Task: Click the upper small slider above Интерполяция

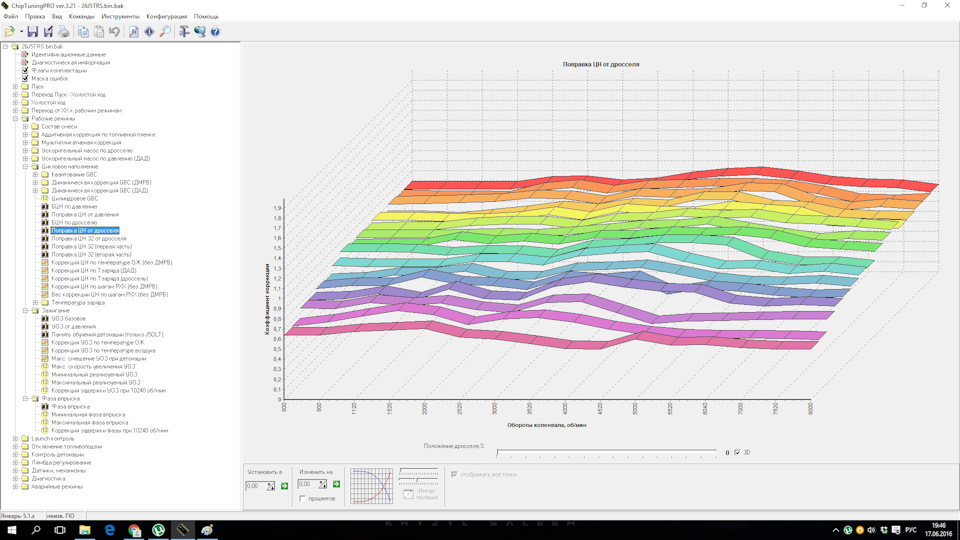Action: [x=419, y=471]
